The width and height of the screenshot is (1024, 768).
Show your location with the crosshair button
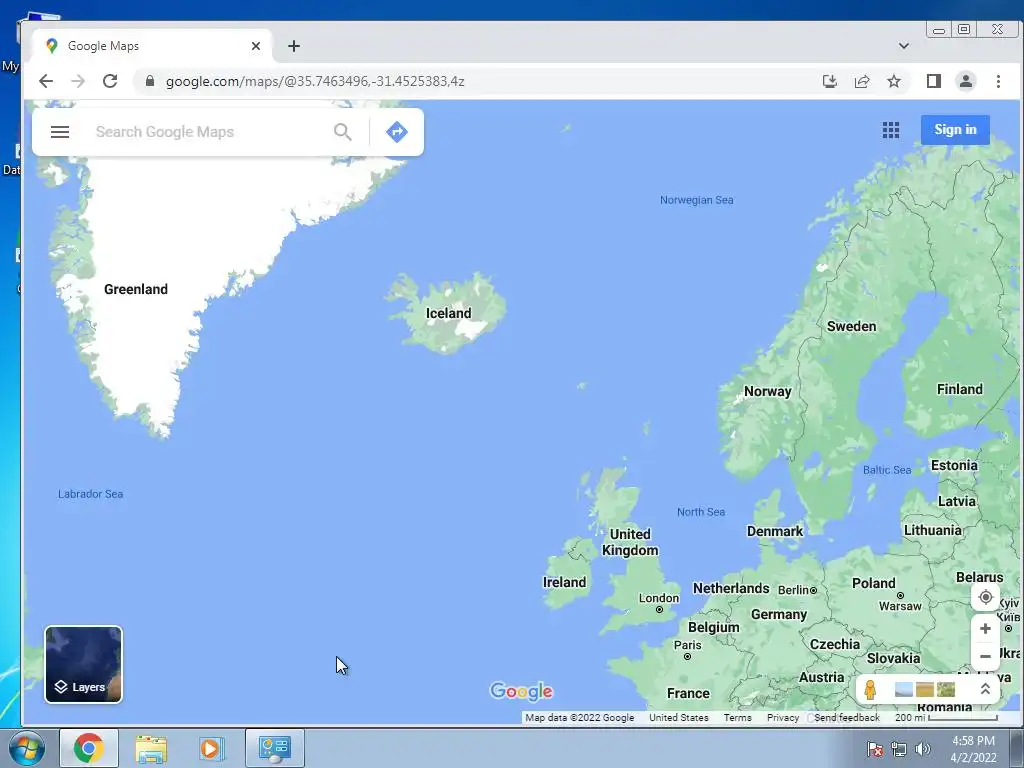985,597
